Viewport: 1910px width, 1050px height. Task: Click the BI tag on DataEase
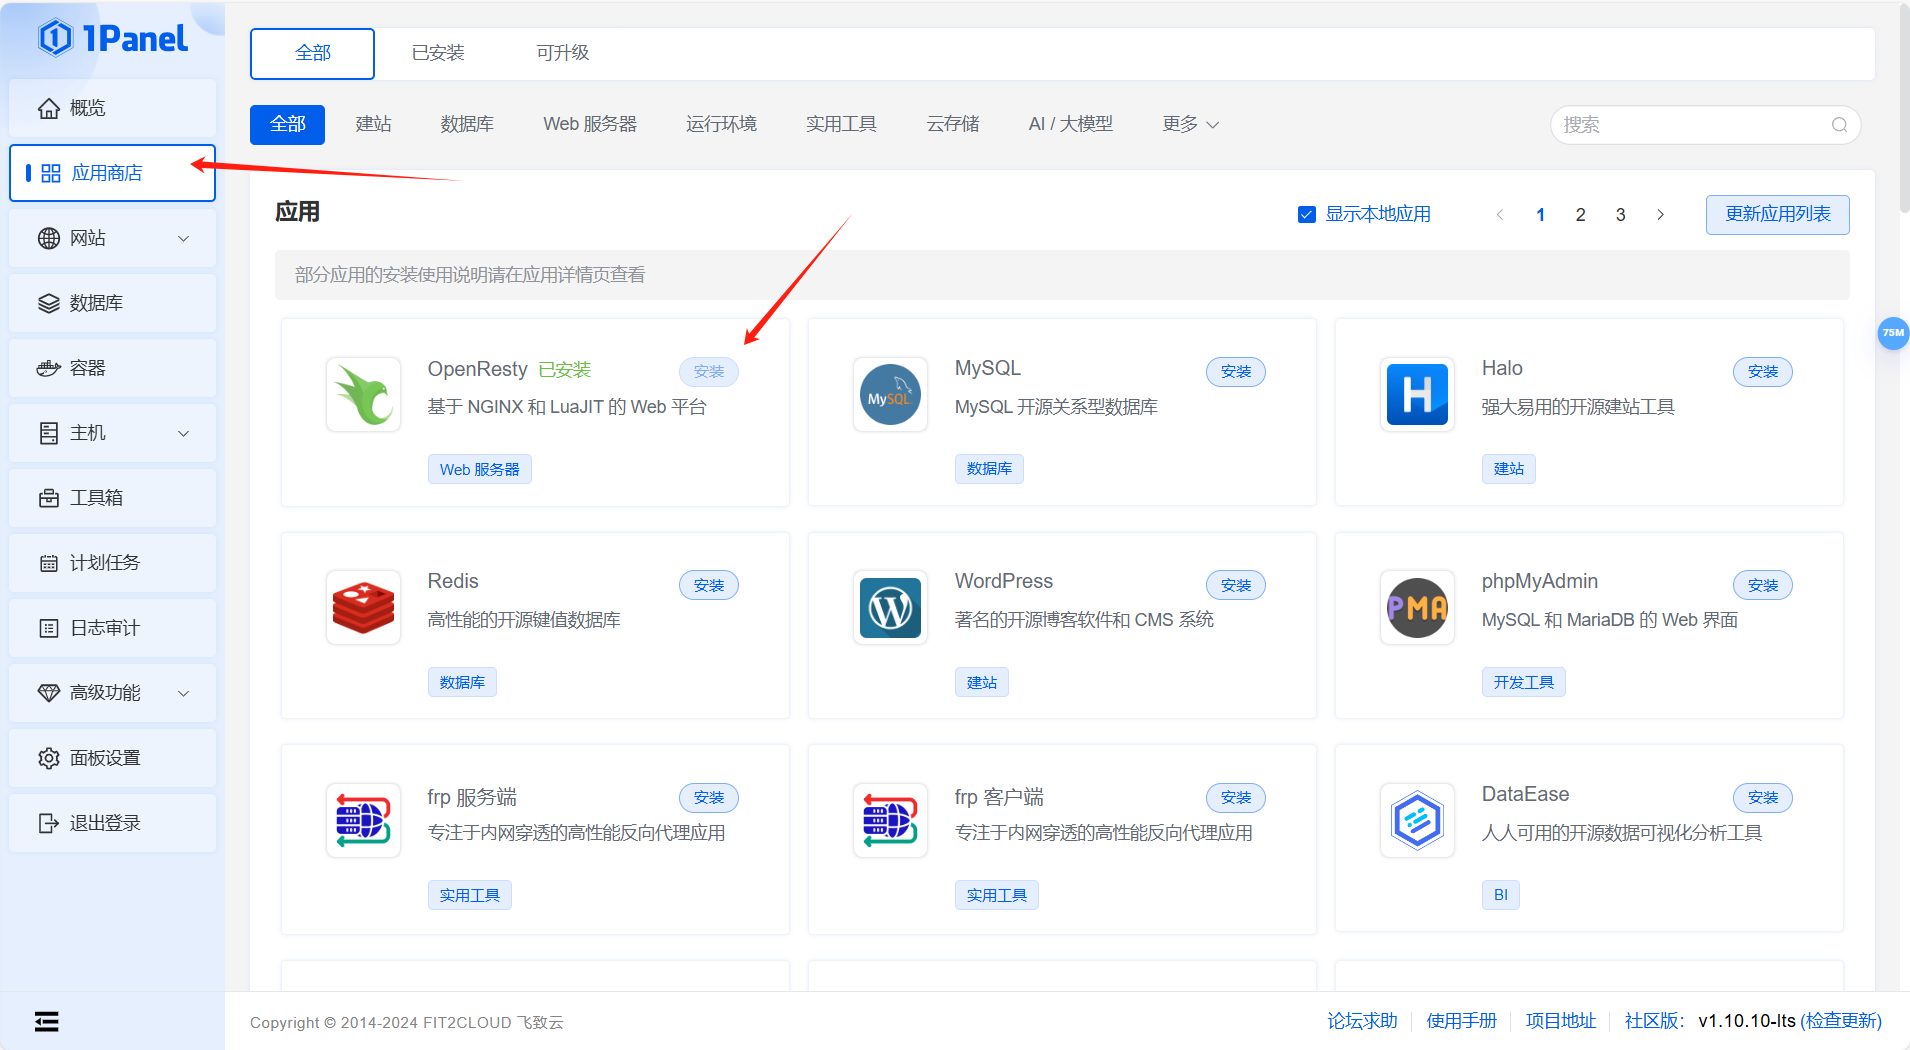1500,895
